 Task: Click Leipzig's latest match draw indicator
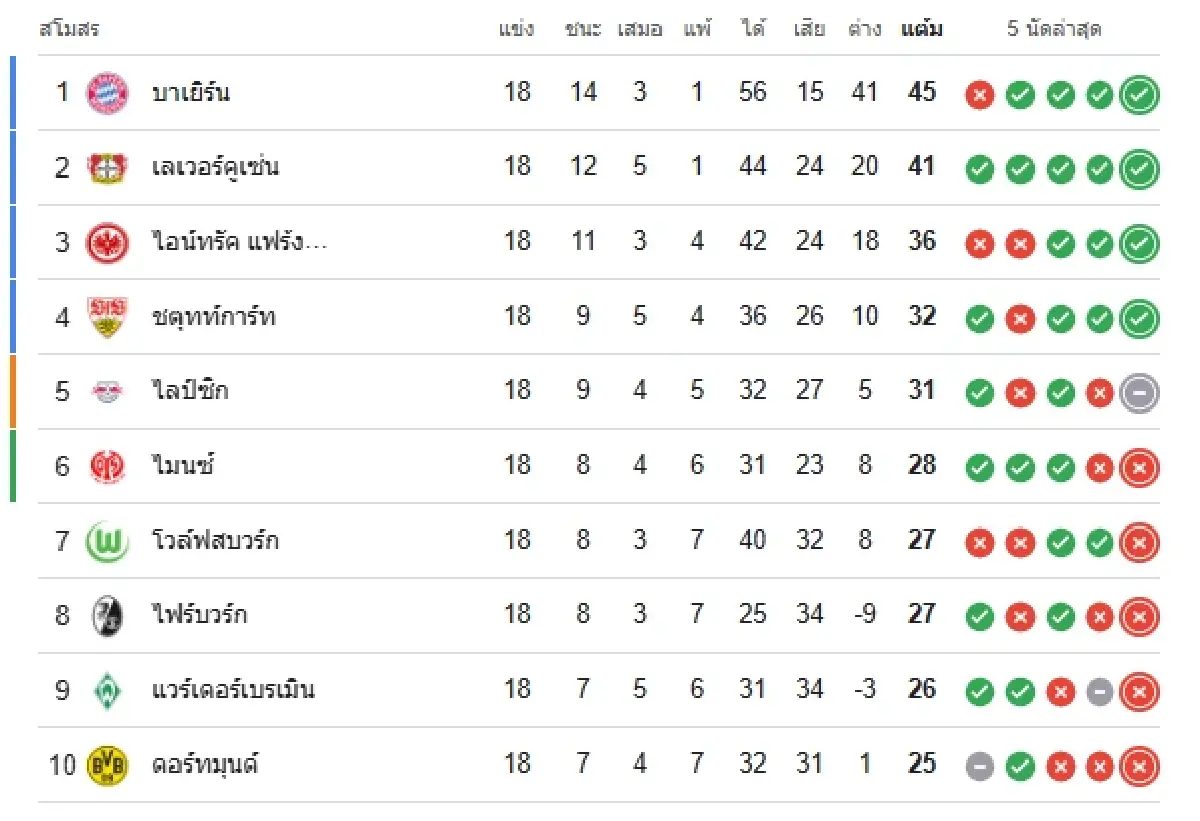coord(1139,393)
